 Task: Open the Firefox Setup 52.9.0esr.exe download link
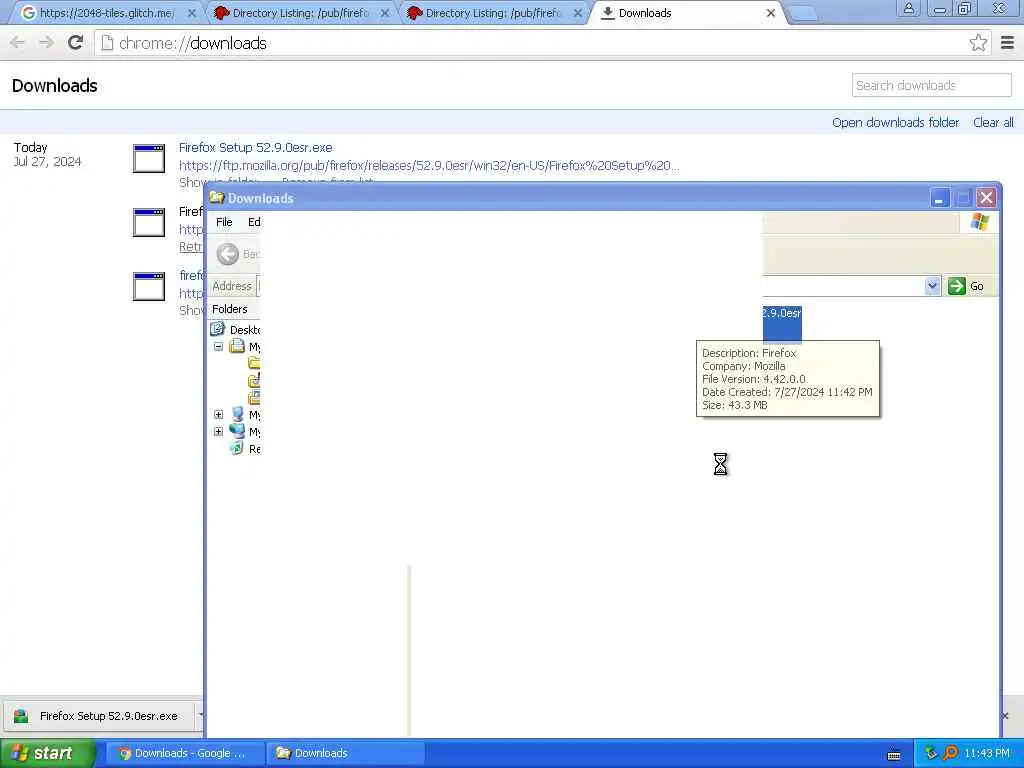(255, 148)
